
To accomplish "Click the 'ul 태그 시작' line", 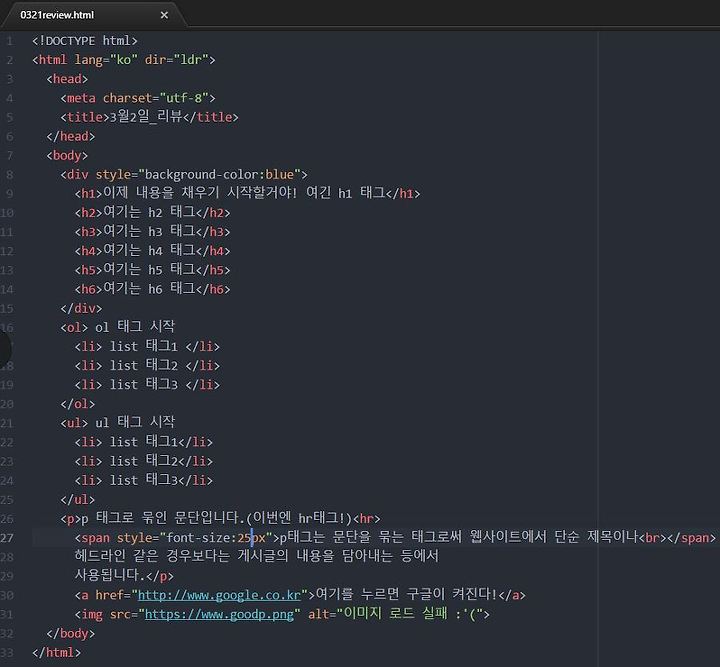I will point(118,422).
